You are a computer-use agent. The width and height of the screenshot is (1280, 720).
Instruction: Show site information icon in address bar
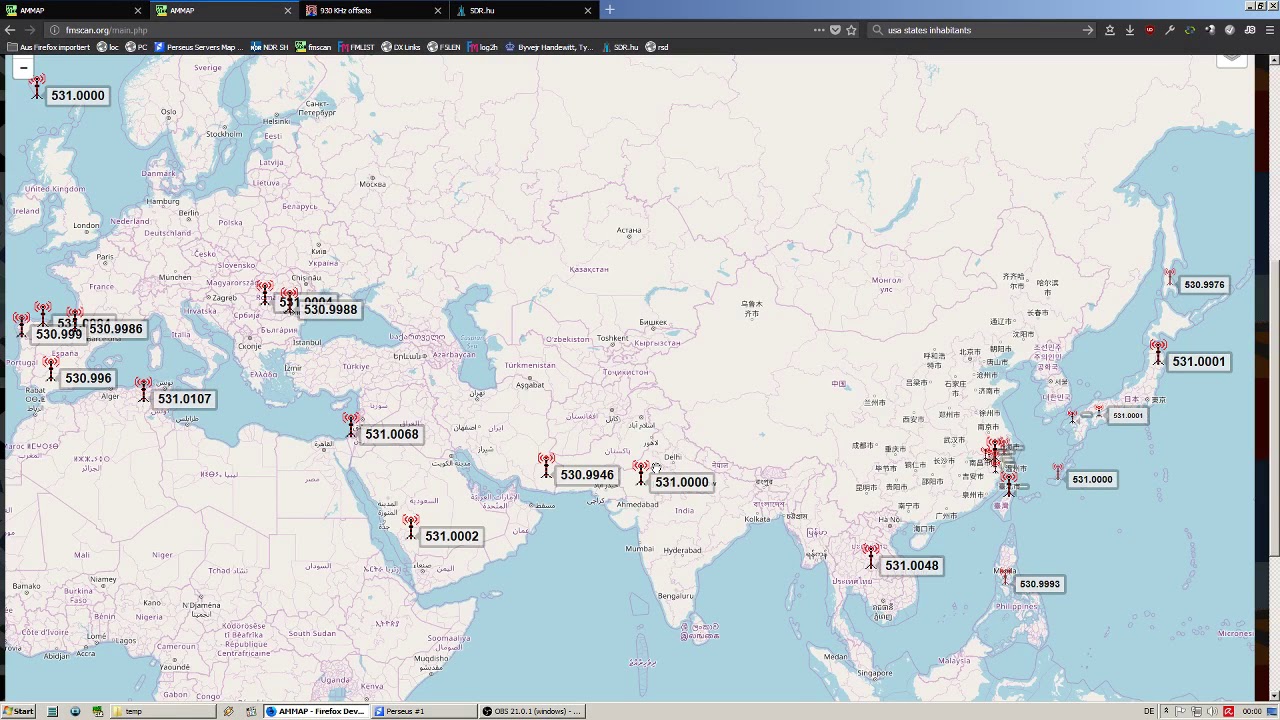[x=54, y=30]
